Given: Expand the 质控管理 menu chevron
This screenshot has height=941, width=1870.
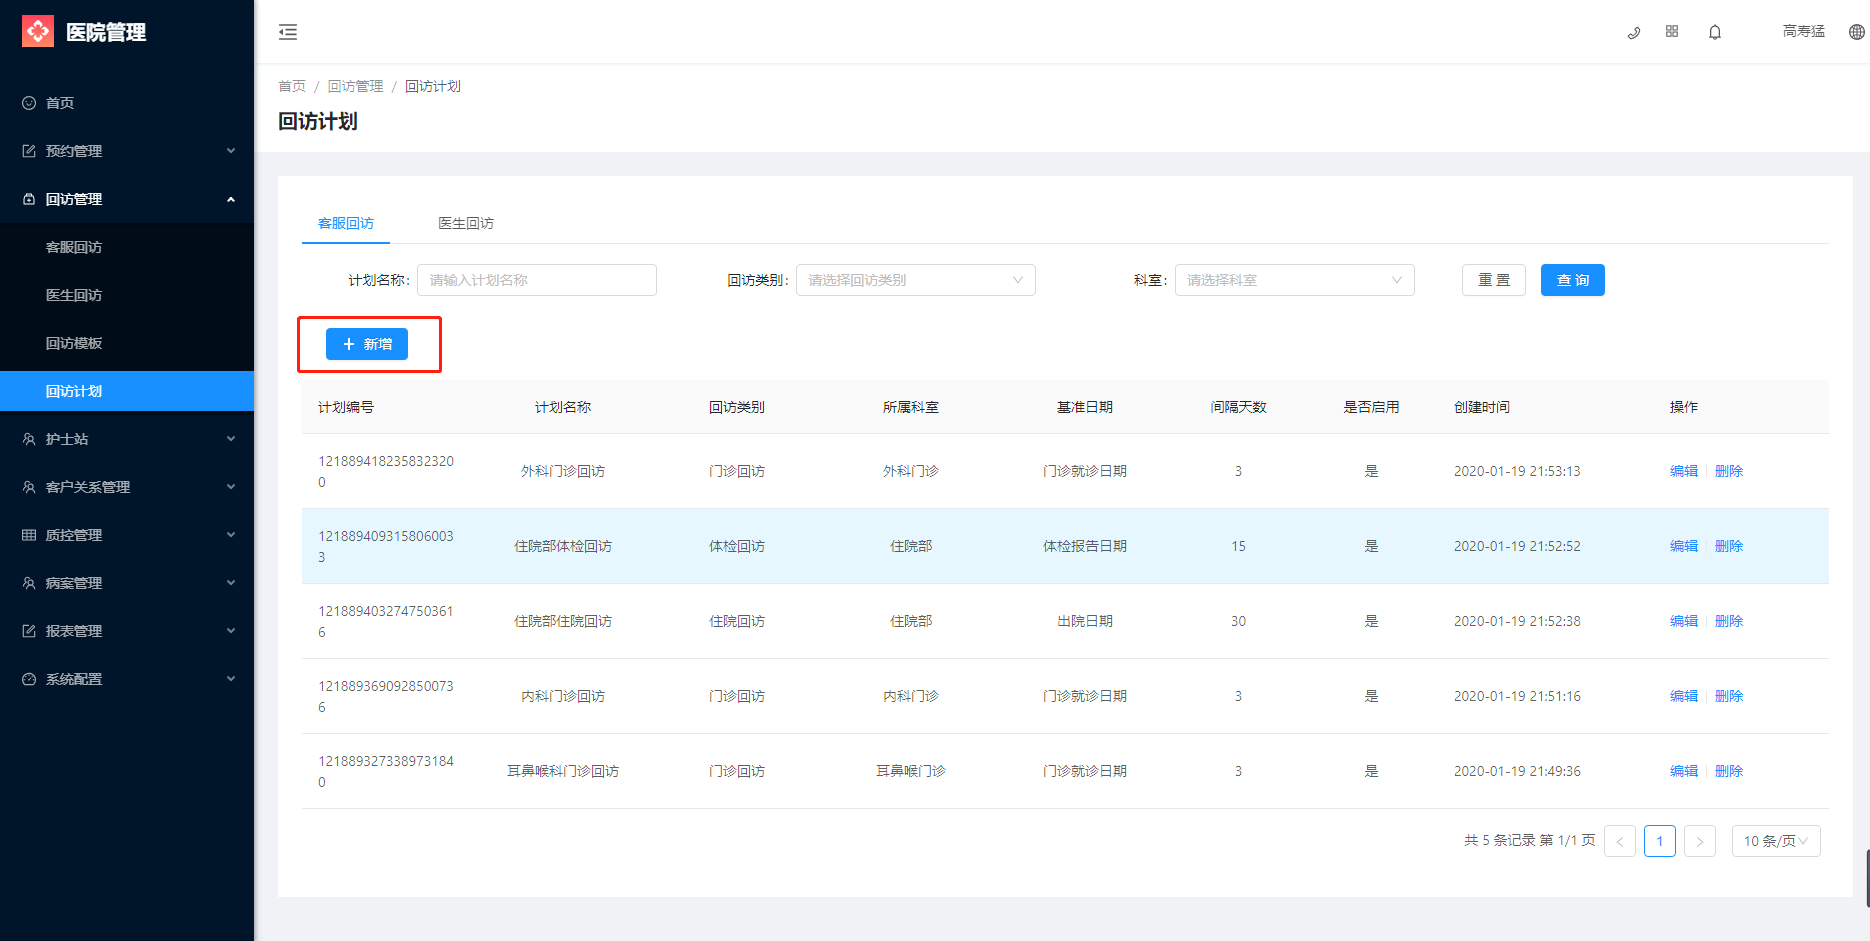Looking at the screenshot, I should pyautogui.click(x=231, y=535).
